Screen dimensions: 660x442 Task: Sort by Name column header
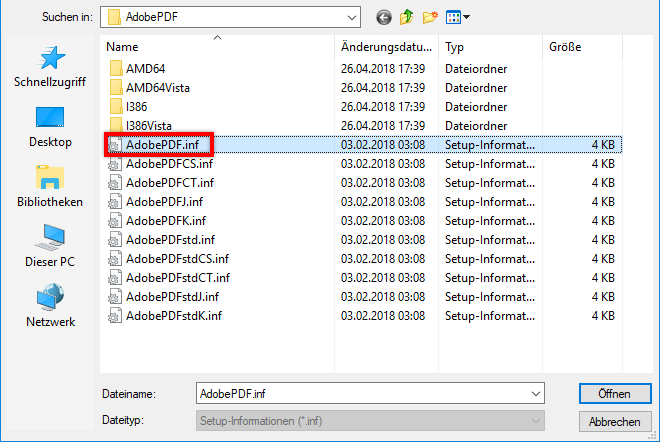pyautogui.click(x=217, y=47)
